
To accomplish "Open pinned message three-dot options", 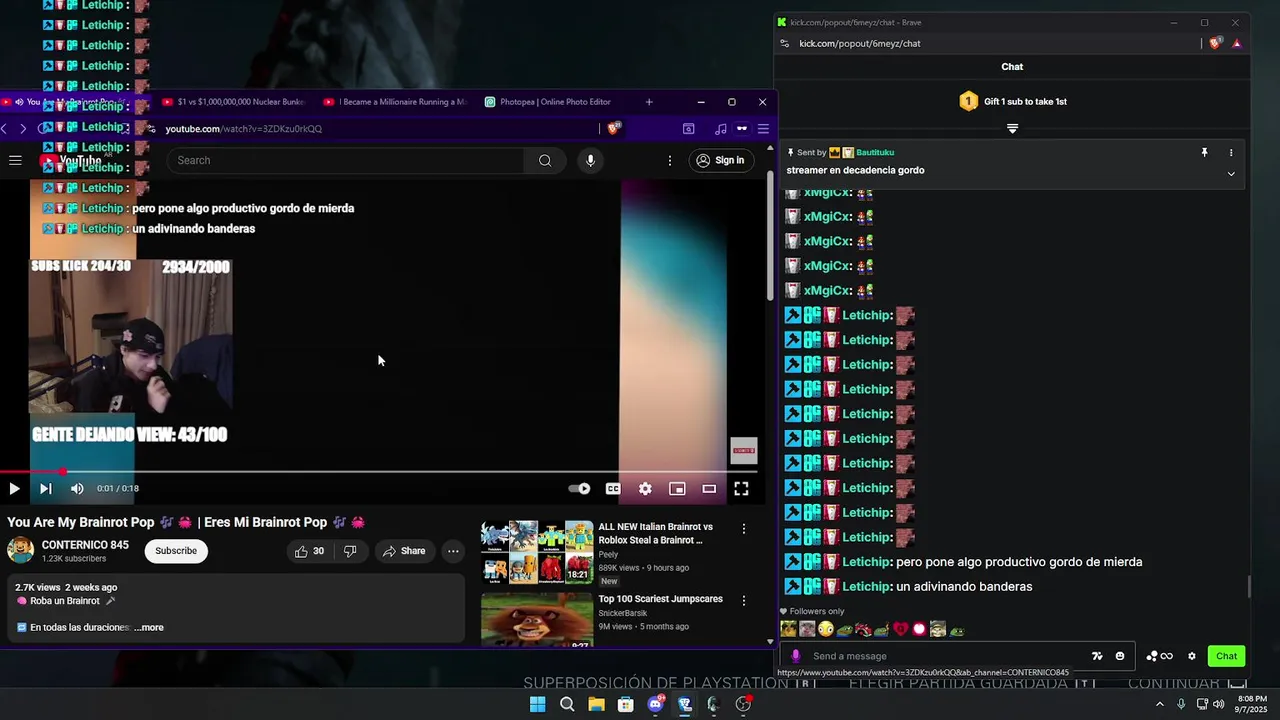I will click(1231, 153).
